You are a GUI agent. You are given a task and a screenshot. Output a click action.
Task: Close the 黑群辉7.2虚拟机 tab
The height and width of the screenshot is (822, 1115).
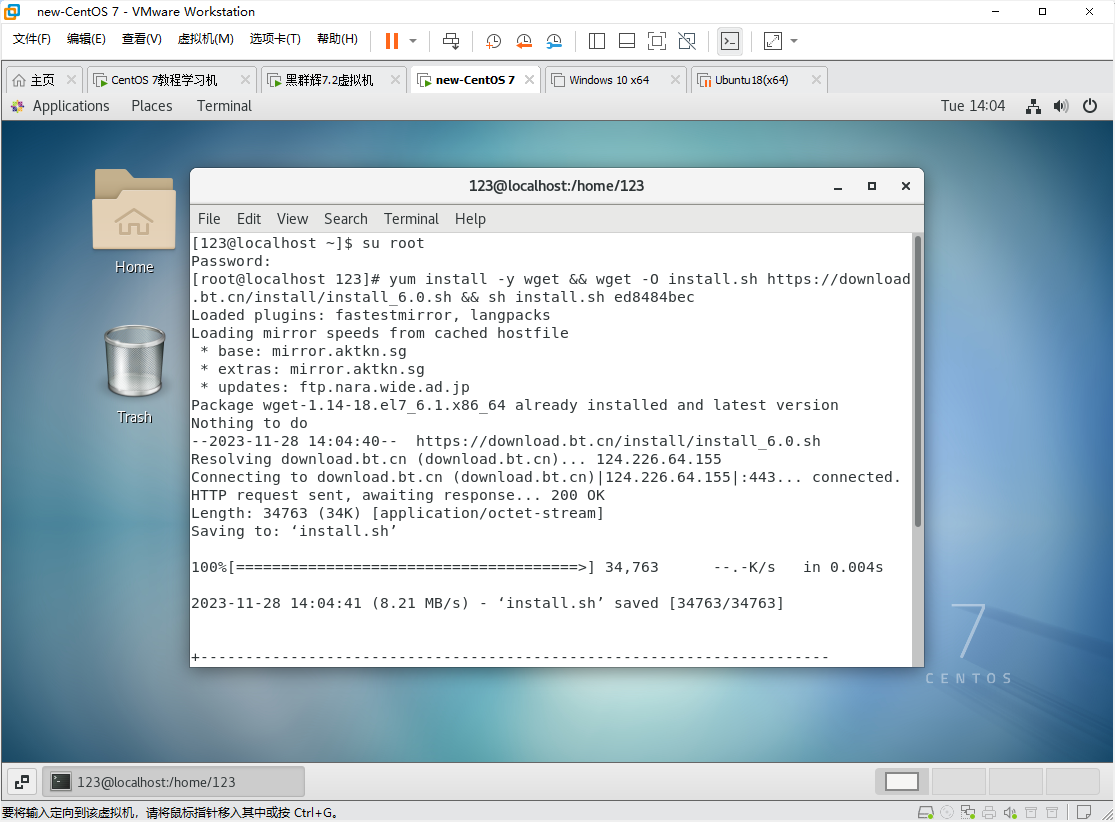[395, 80]
